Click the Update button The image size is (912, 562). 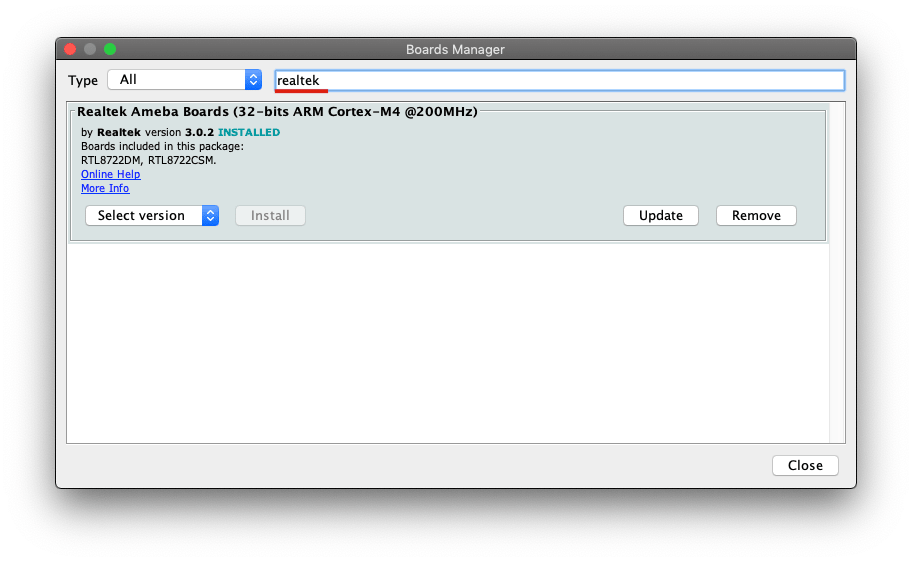click(661, 215)
